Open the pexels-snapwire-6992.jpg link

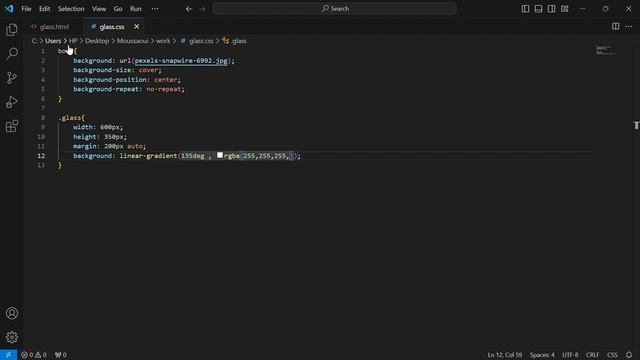[x=181, y=60]
